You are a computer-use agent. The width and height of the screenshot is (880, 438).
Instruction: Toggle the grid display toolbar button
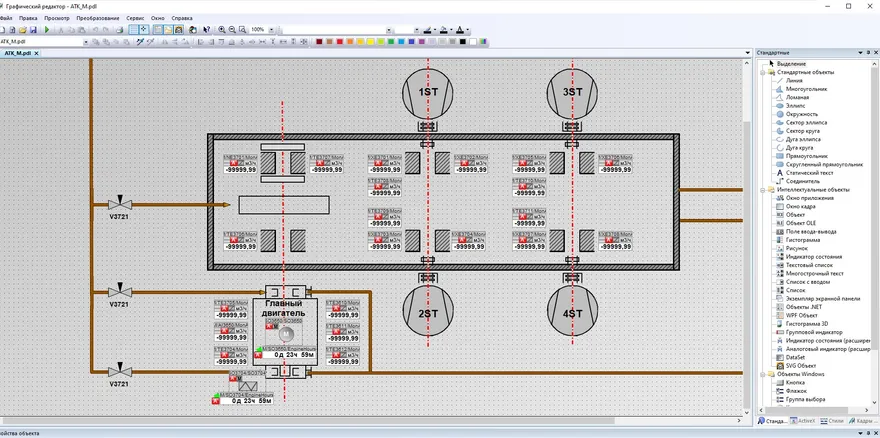(x=134, y=30)
